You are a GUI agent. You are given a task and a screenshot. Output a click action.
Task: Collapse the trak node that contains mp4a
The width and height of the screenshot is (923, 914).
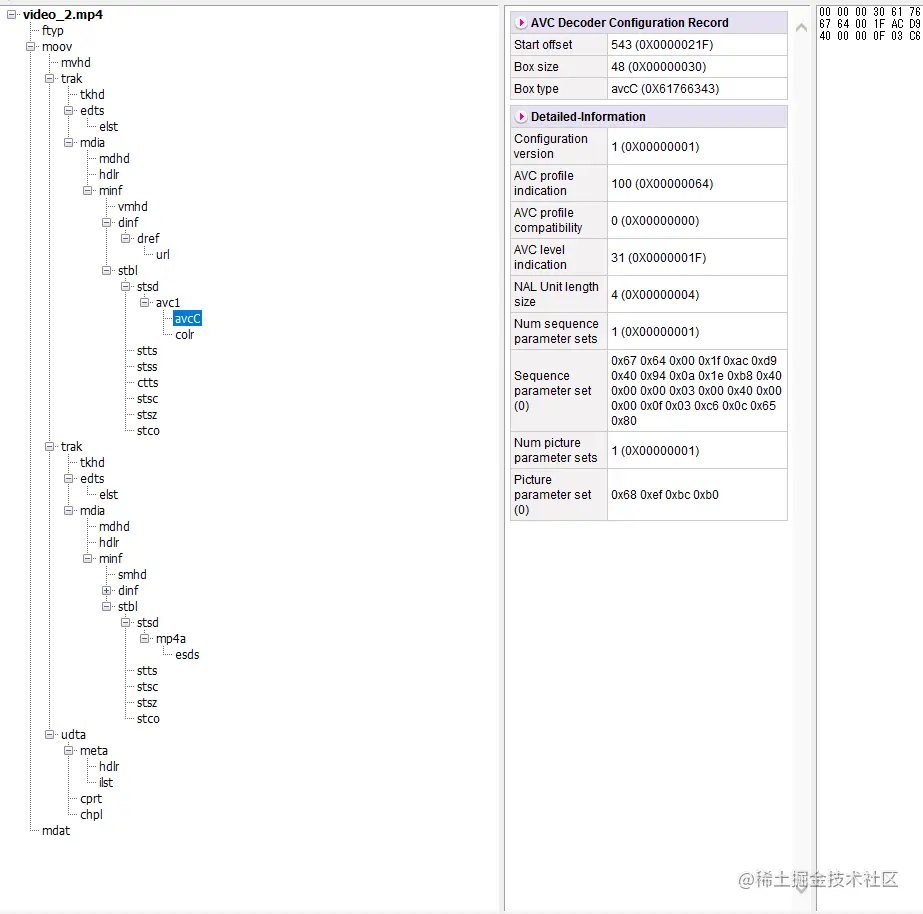click(49, 447)
